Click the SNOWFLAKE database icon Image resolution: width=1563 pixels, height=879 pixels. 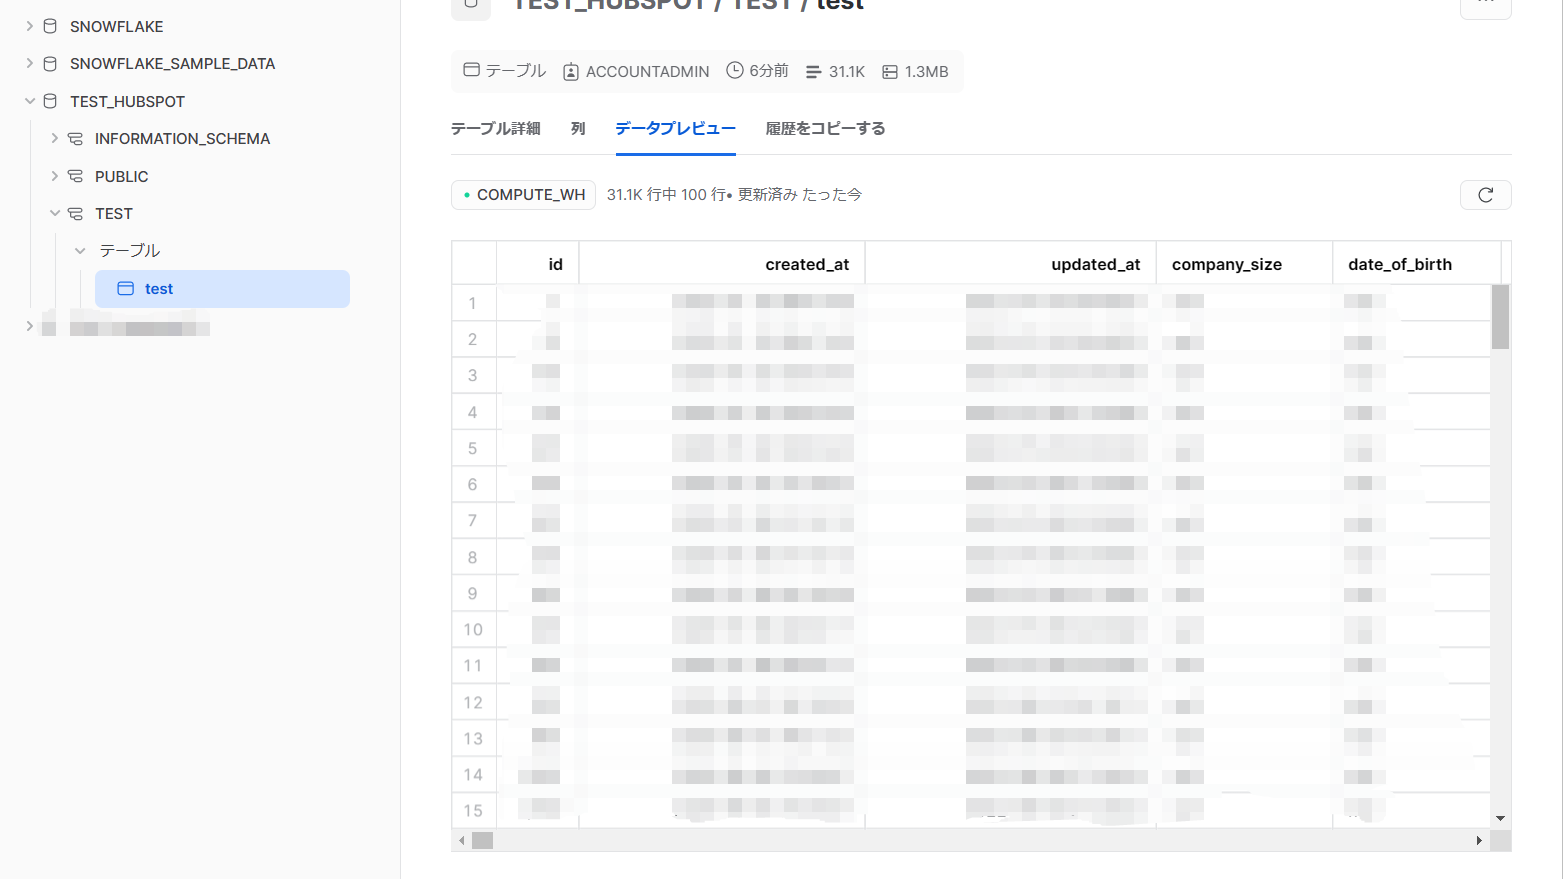50,27
